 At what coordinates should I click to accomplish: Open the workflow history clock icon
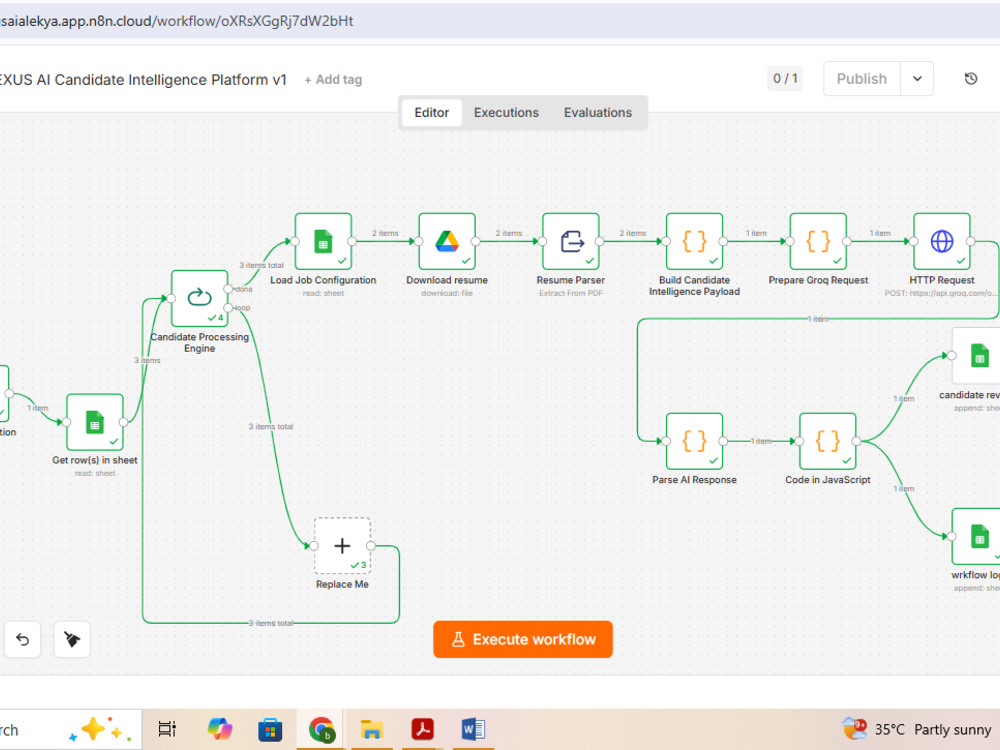971,78
